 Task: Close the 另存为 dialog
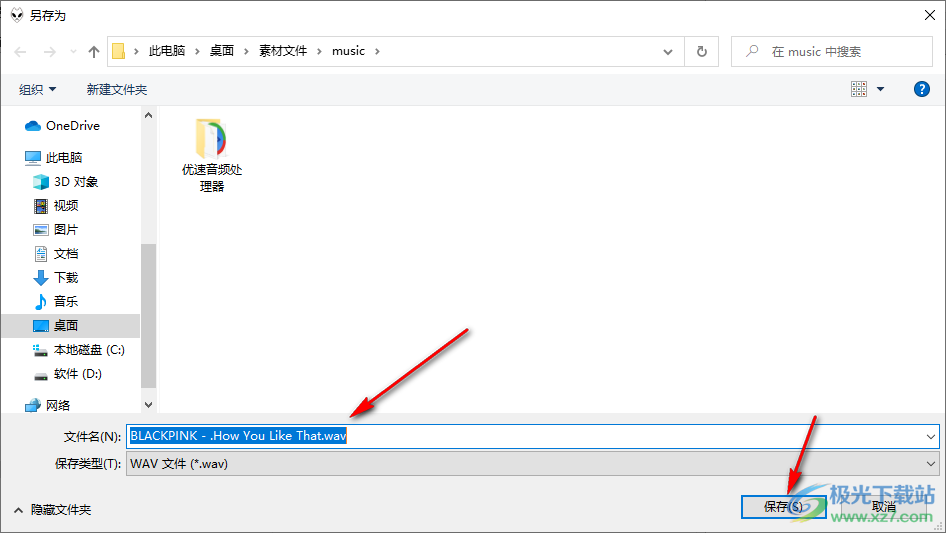coord(930,15)
